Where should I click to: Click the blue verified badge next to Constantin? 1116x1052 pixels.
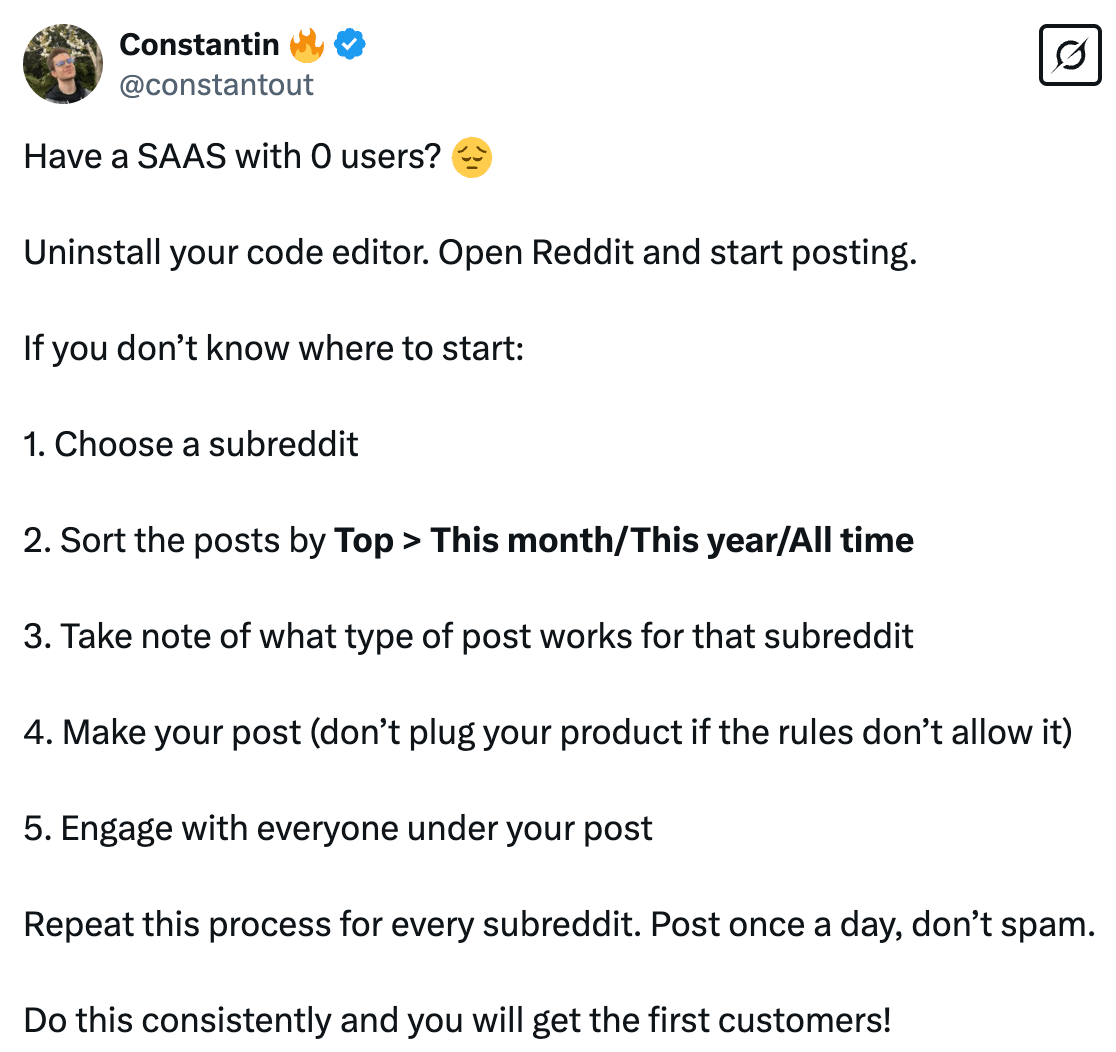pyautogui.click(x=348, y=44)
